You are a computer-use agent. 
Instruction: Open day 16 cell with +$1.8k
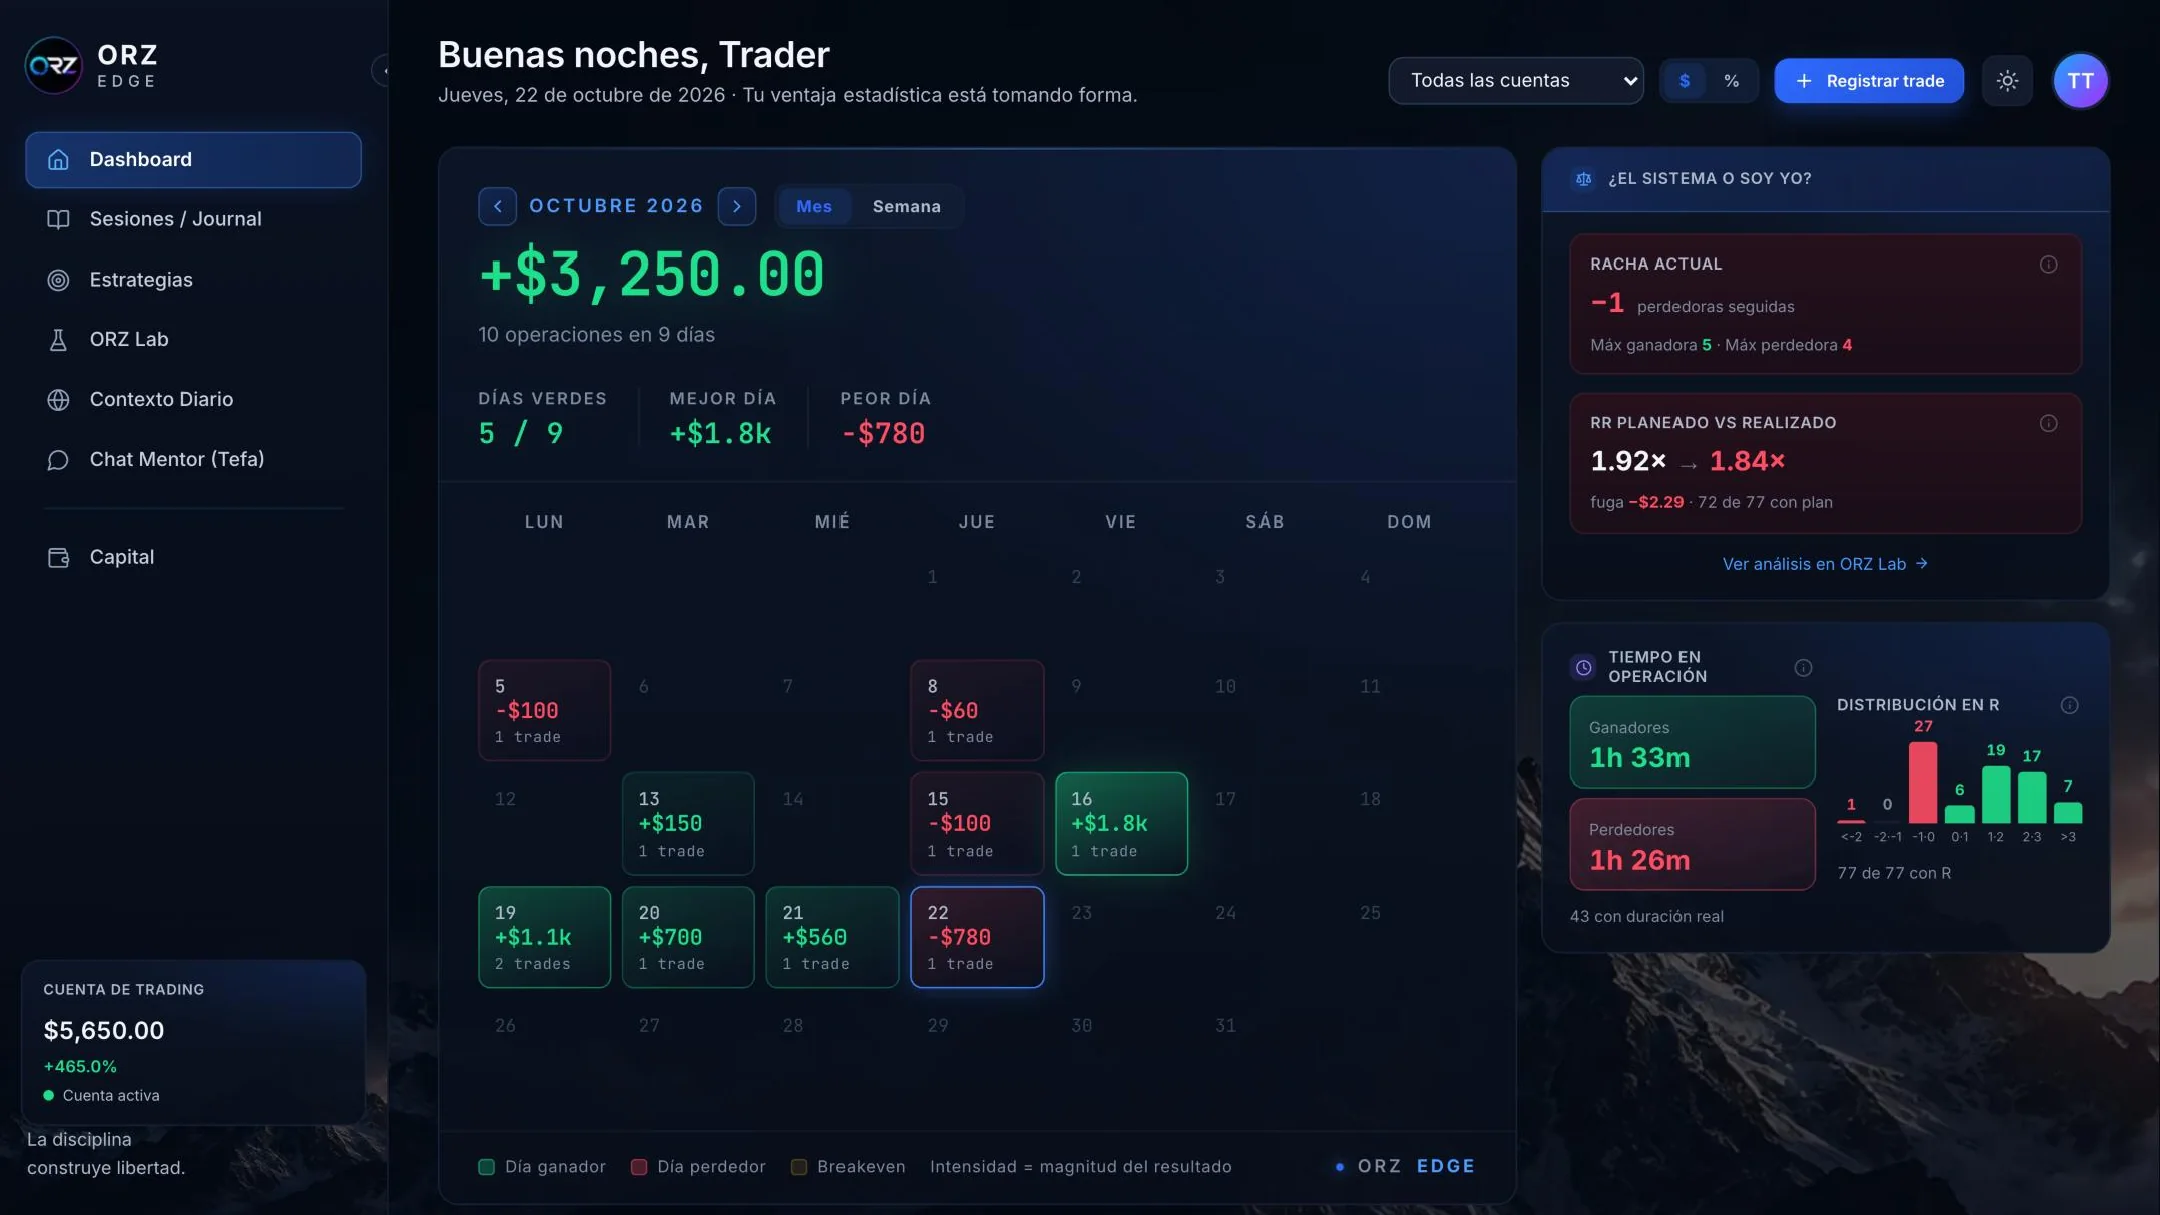[x=1121, y=824]
